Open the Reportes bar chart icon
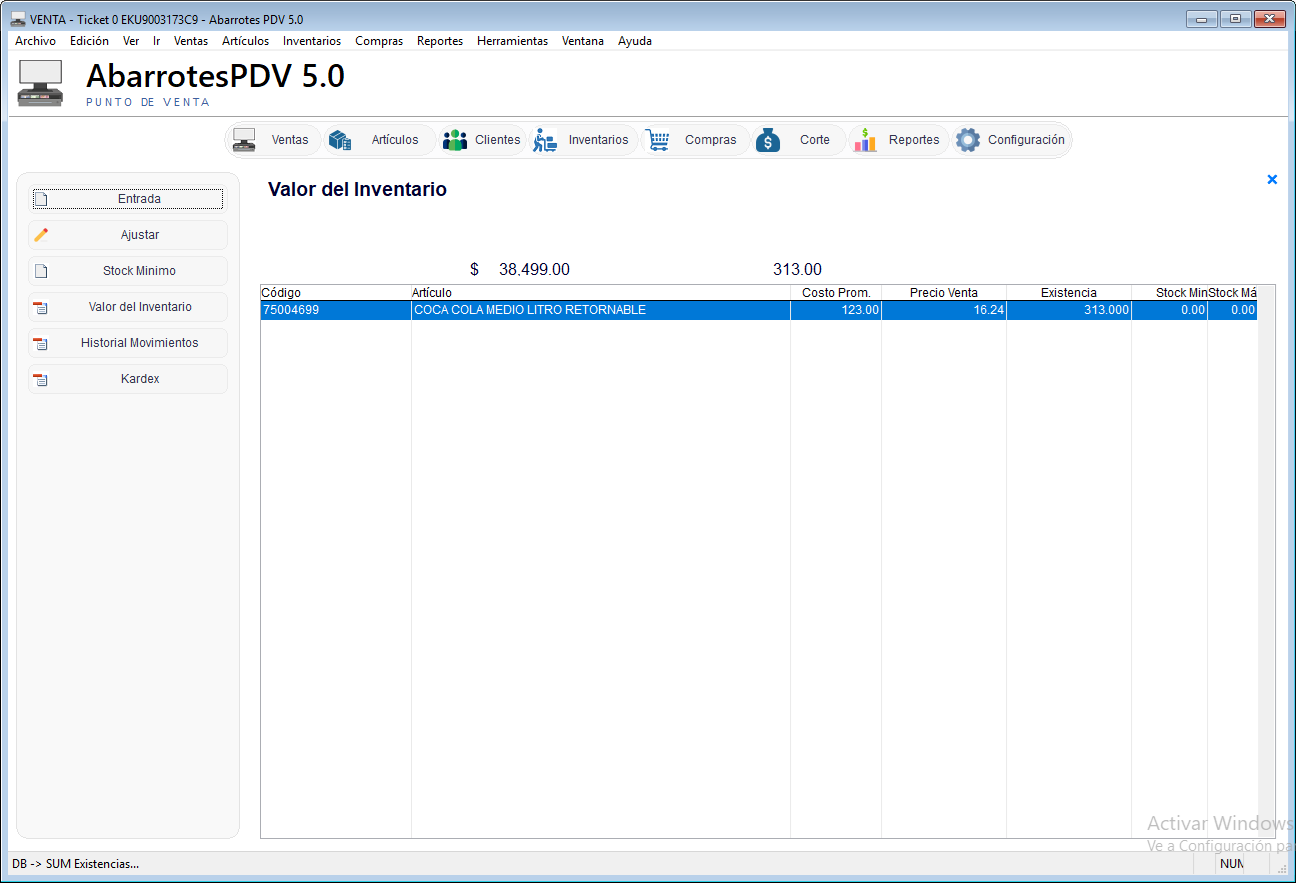1296x883 pixels. 865,140
